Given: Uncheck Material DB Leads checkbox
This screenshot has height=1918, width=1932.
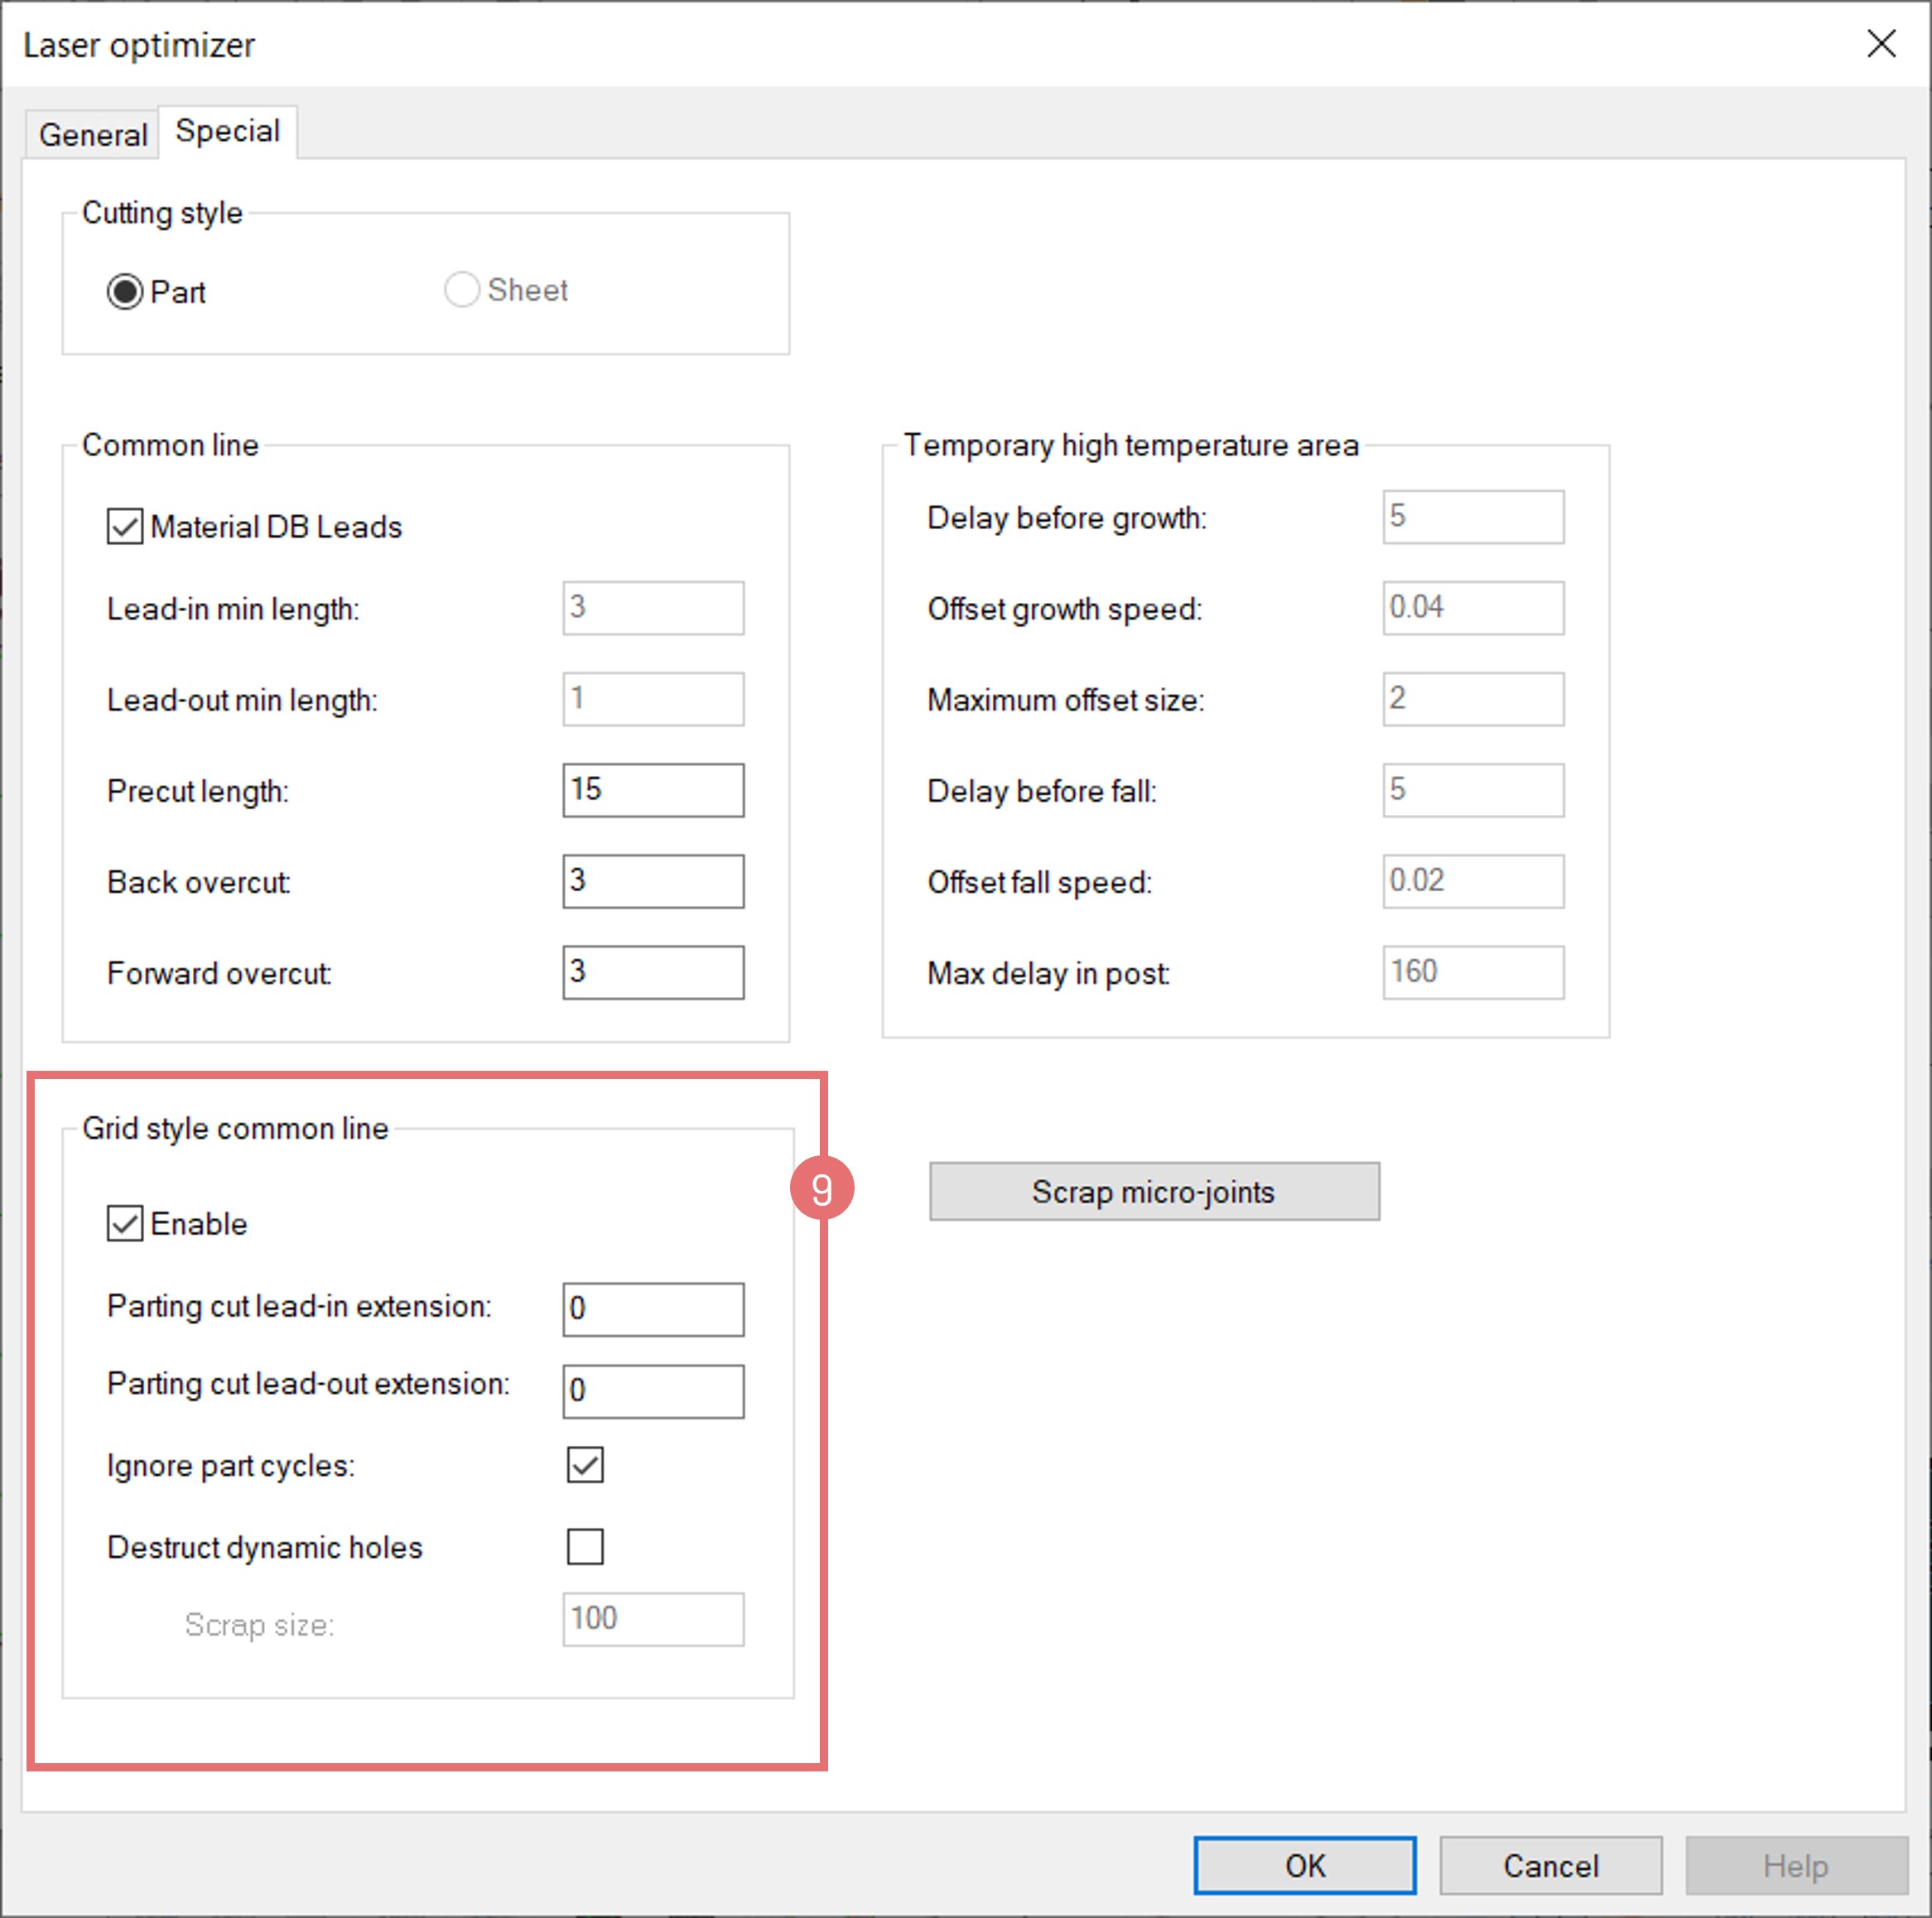Looking at the screenshot, I should (125, 526).
